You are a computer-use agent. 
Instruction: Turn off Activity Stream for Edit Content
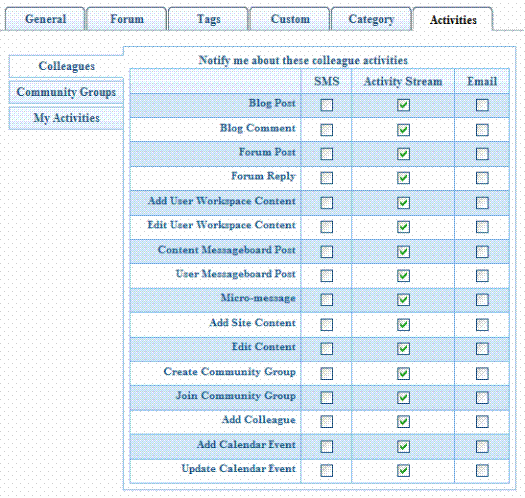[403, 349]
